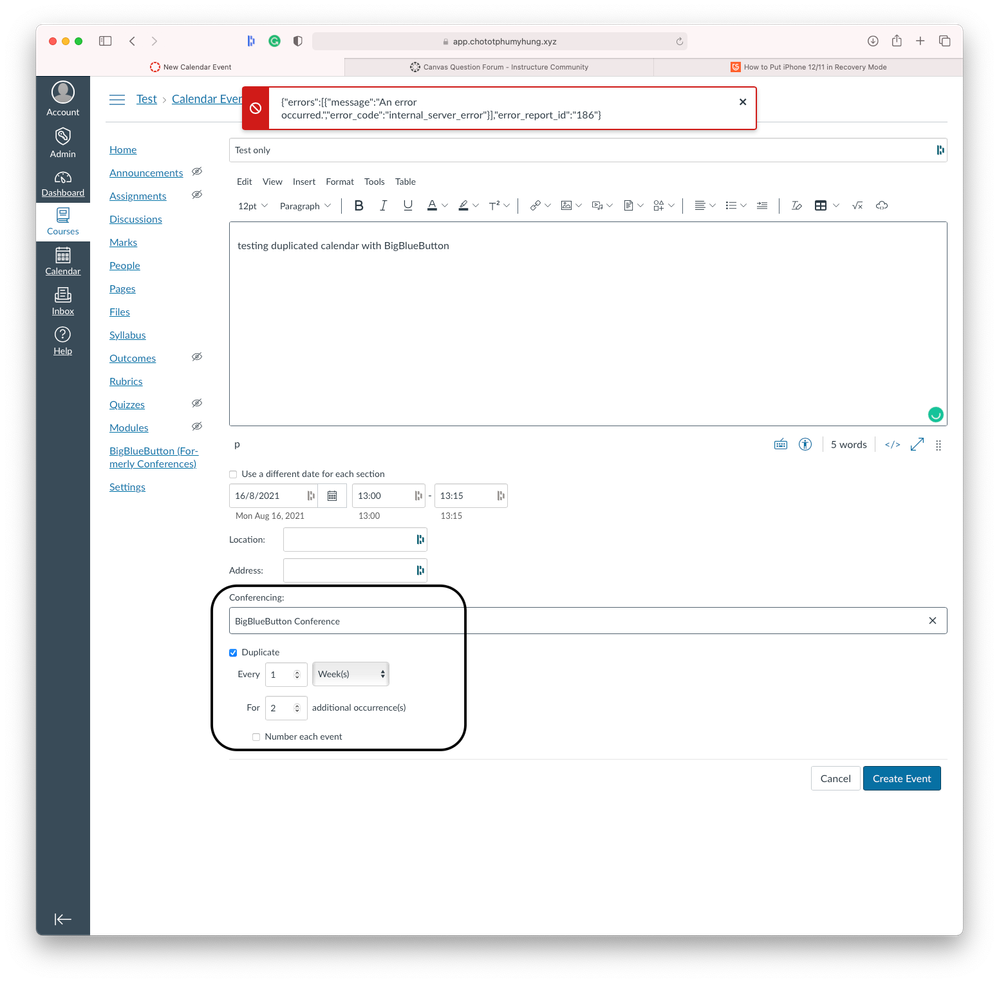Click the increase indent icon
Image resolution: width=999 pixels, height=983 pixels.
point(762,206)
